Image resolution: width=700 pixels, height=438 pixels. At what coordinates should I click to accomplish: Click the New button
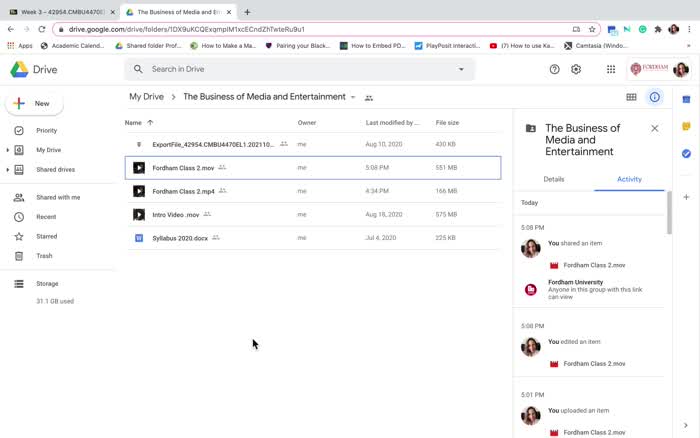(34, 104)
